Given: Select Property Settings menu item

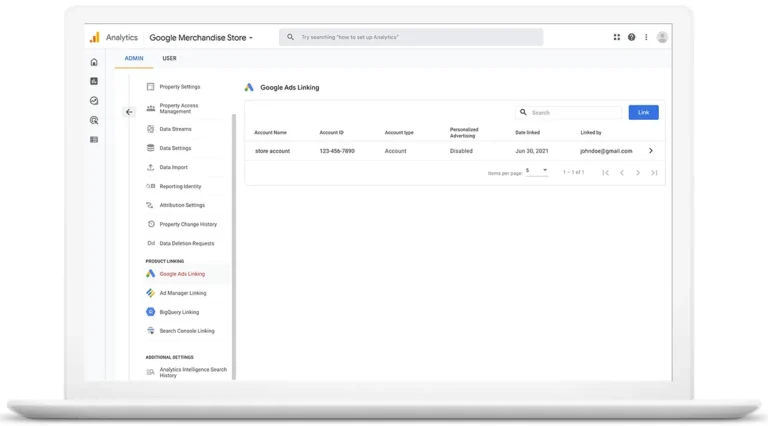Looking at the screenshot, I should tap(180, 87).
